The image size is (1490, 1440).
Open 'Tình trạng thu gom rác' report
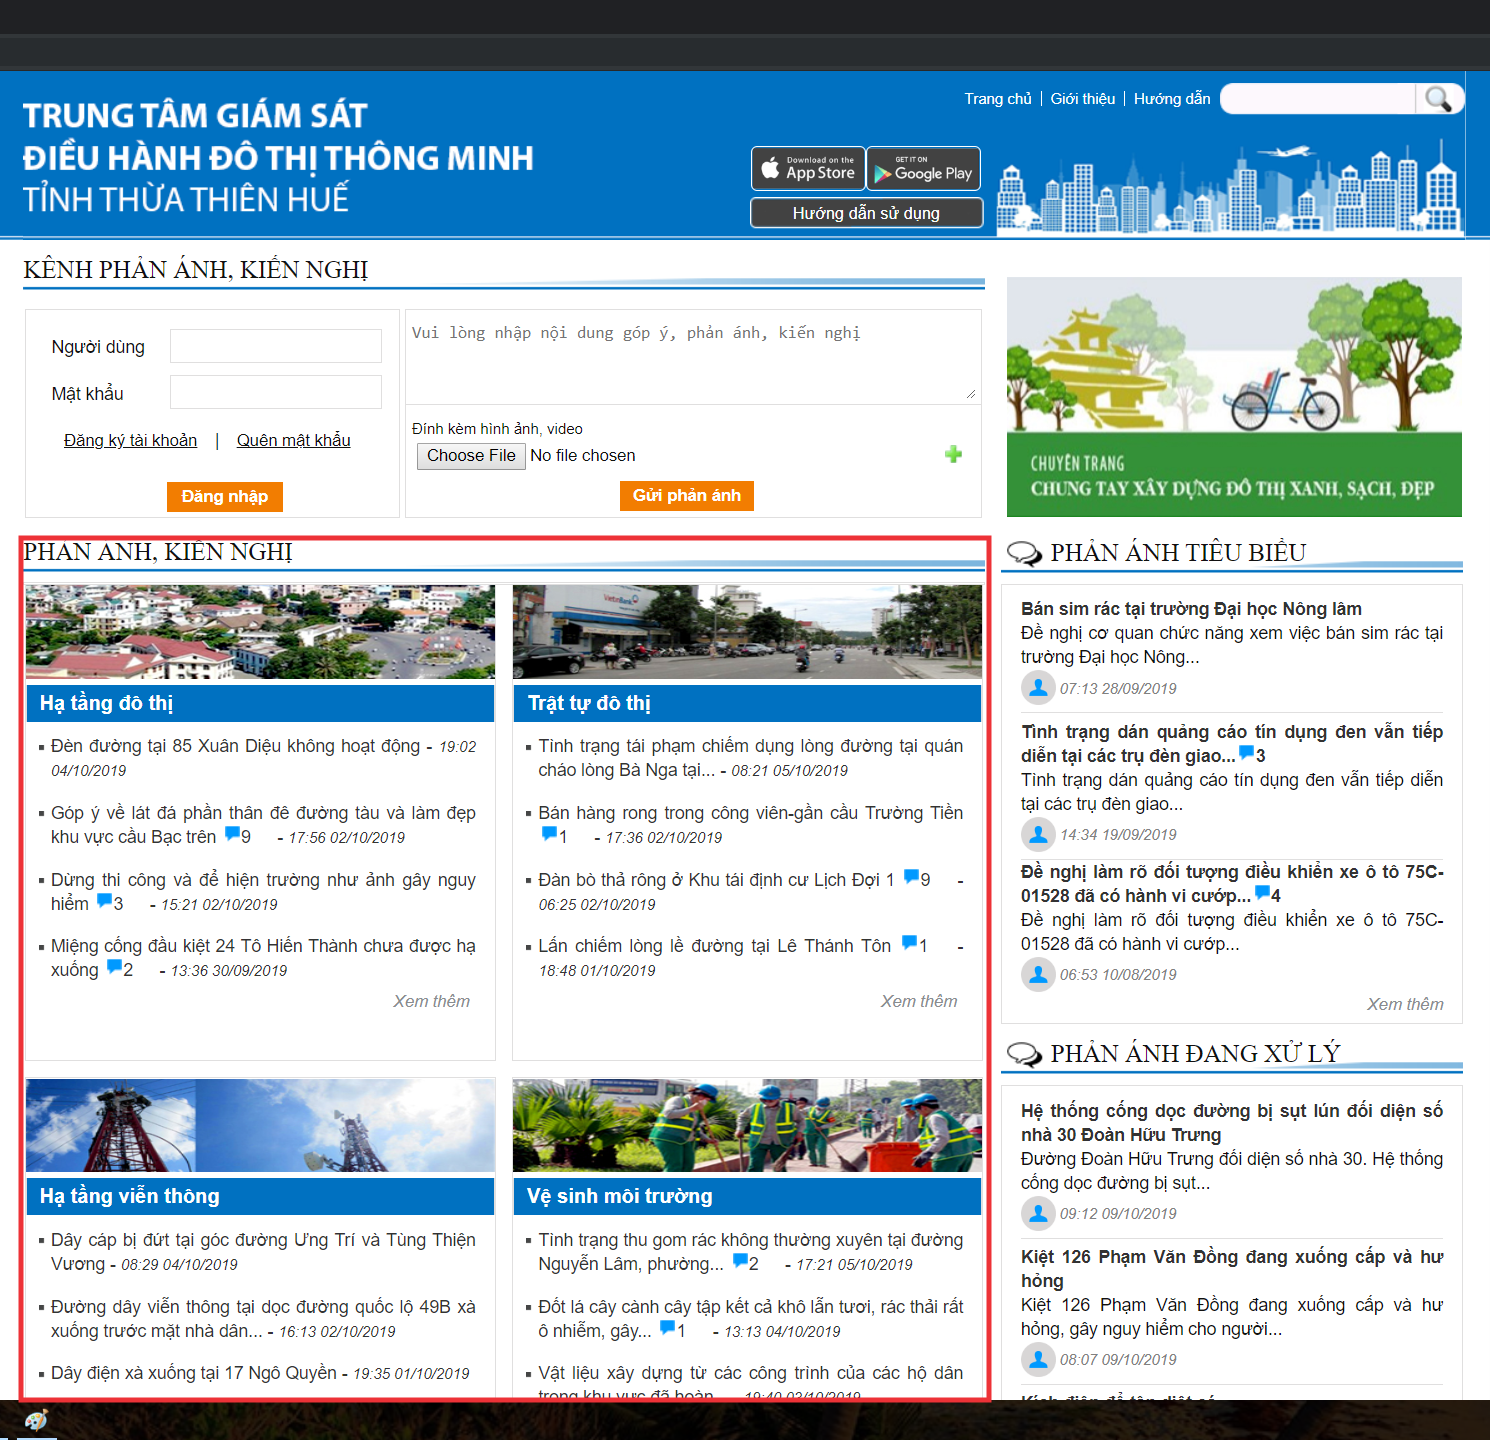click(x=751, y=1252)
